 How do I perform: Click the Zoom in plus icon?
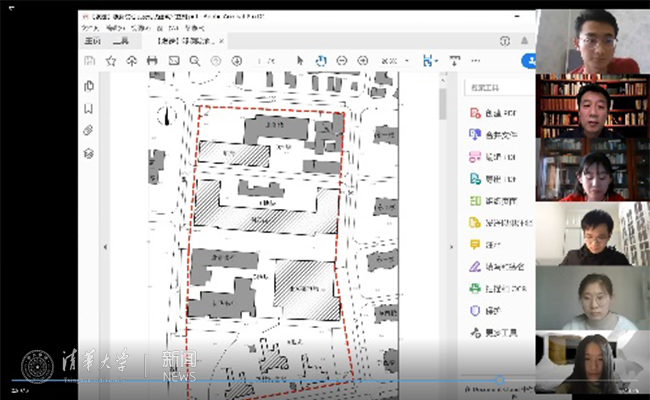click(362, 61)
